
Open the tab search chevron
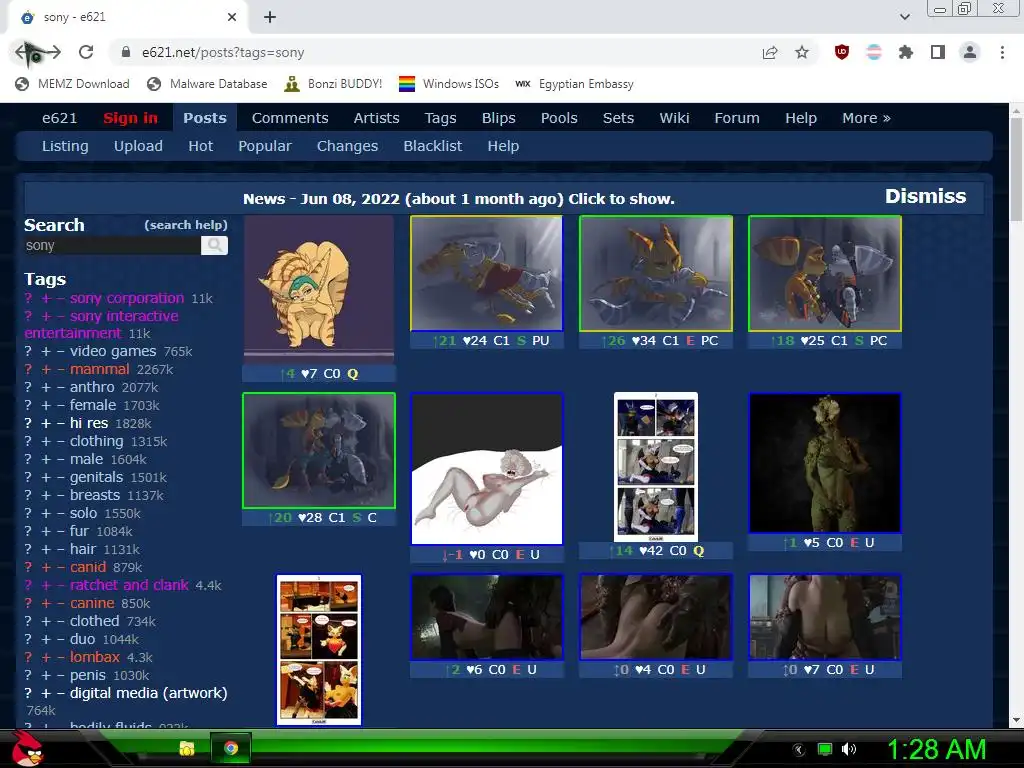tap(904, 17)
